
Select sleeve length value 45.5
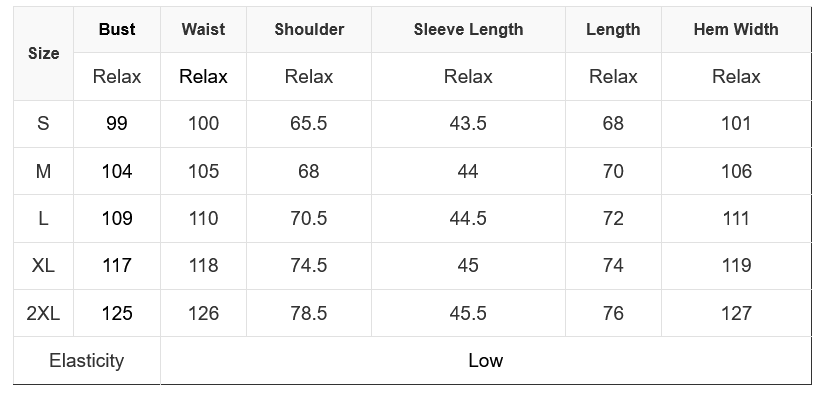[468, 313]
